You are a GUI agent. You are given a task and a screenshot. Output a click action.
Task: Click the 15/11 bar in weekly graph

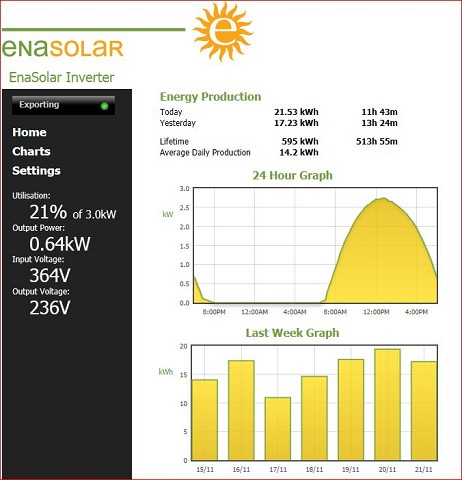coord(205,420)
